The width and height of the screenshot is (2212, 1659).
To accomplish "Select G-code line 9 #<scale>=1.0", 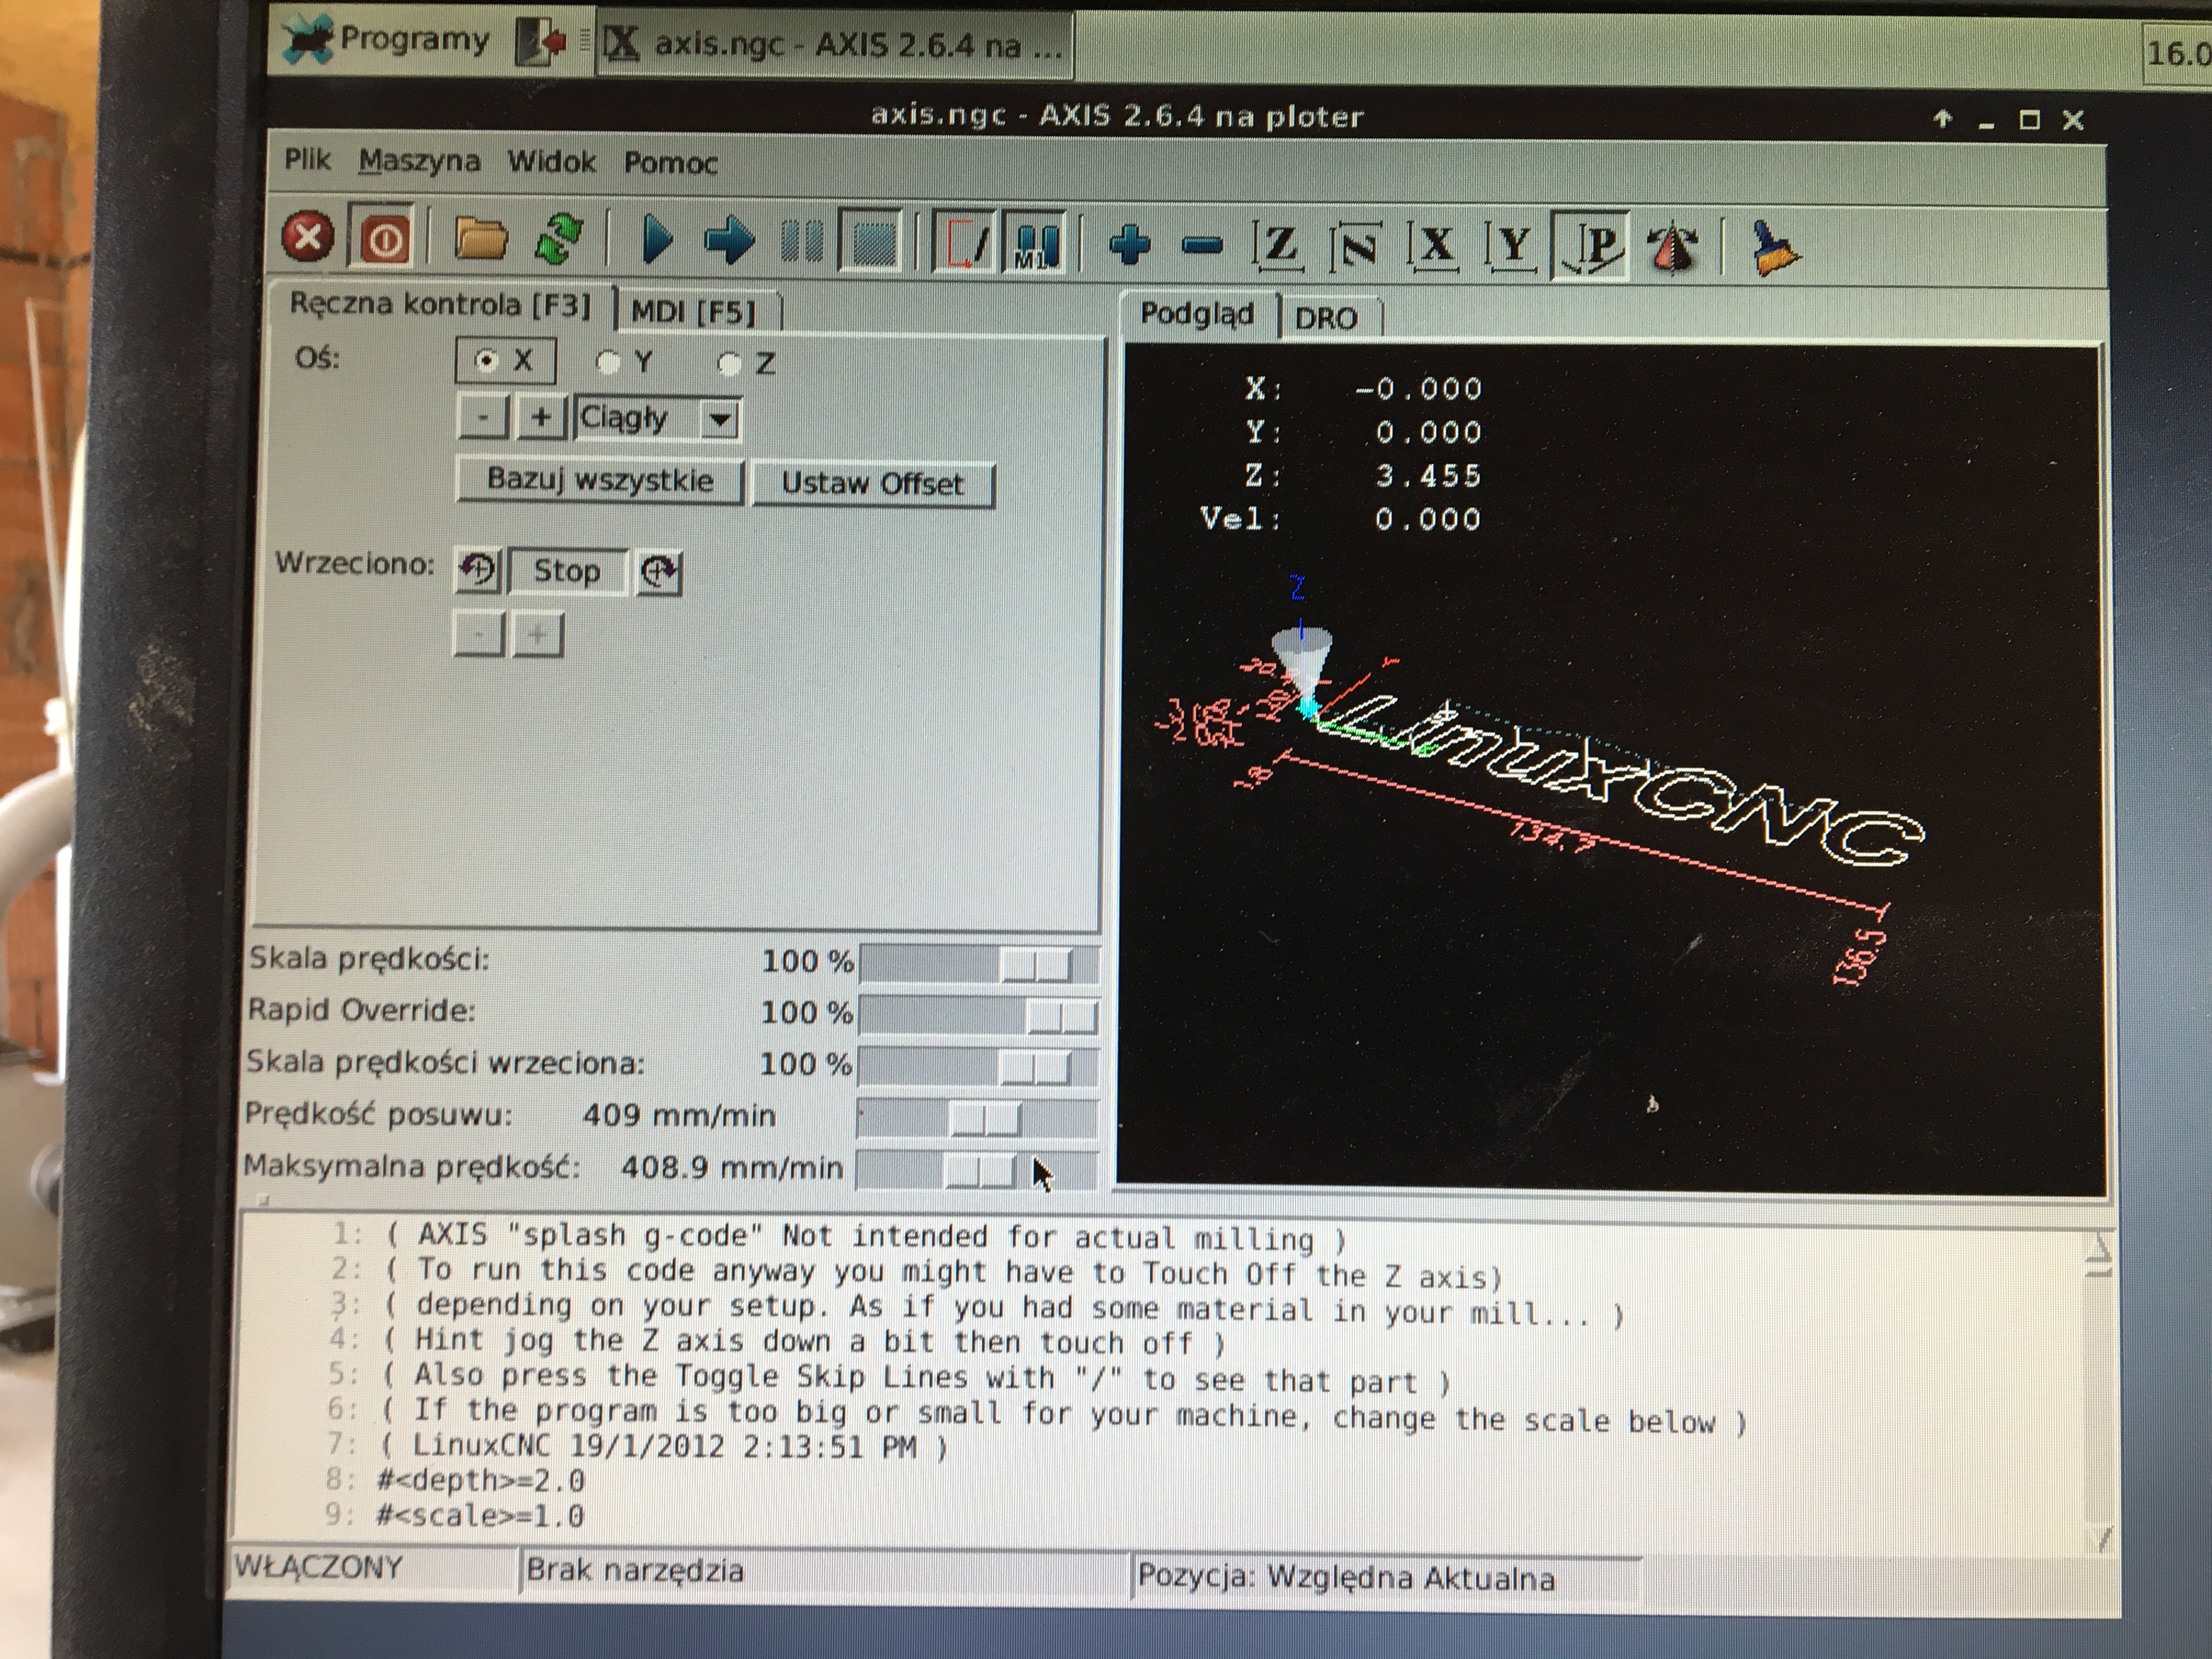I will pyautogui.click(x=480, y=1515).
